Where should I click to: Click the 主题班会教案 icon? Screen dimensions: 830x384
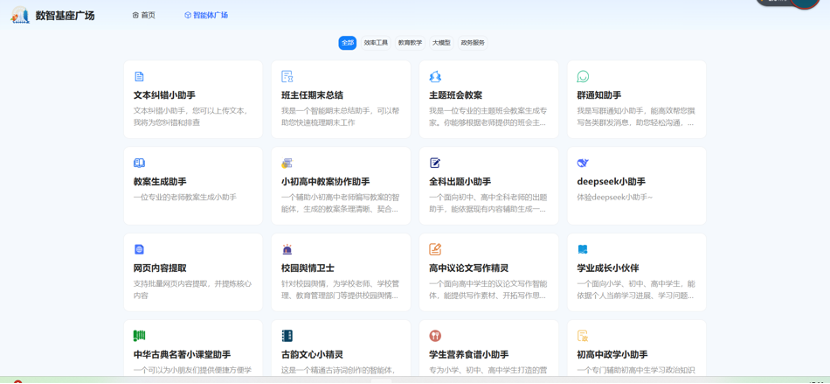(435, 77)
